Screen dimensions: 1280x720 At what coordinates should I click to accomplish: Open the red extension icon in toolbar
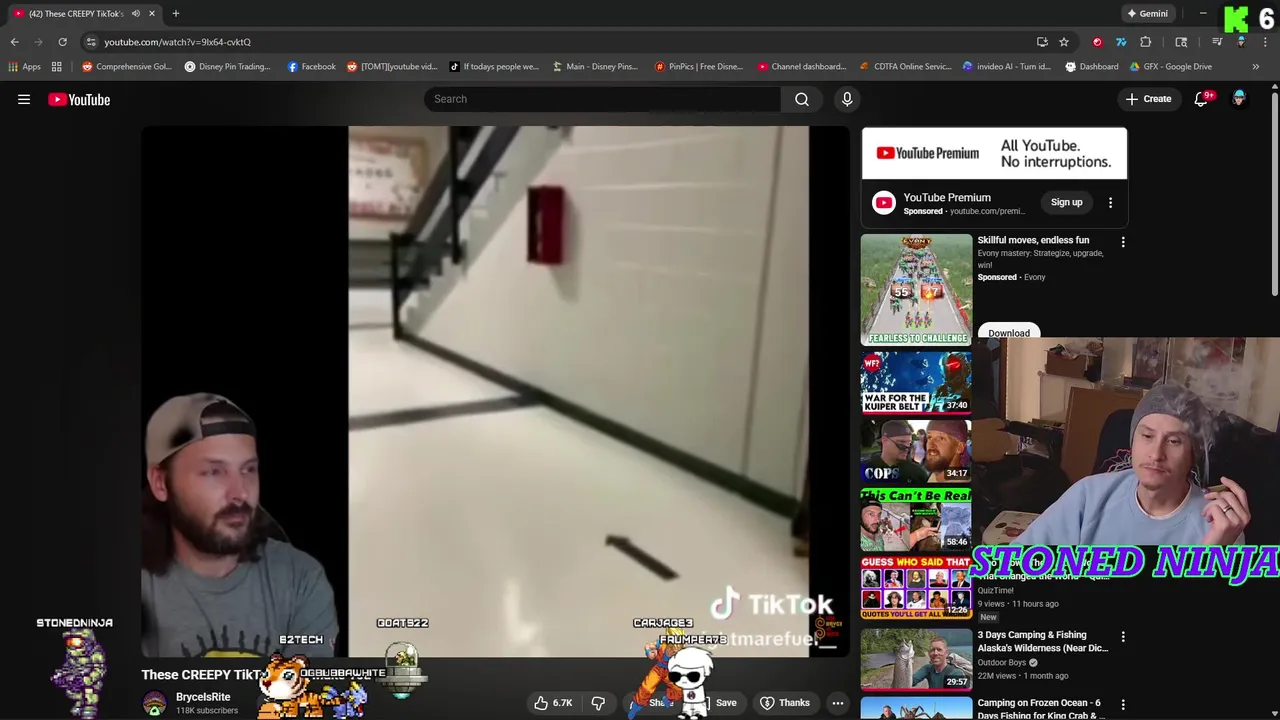[1098, 42]
